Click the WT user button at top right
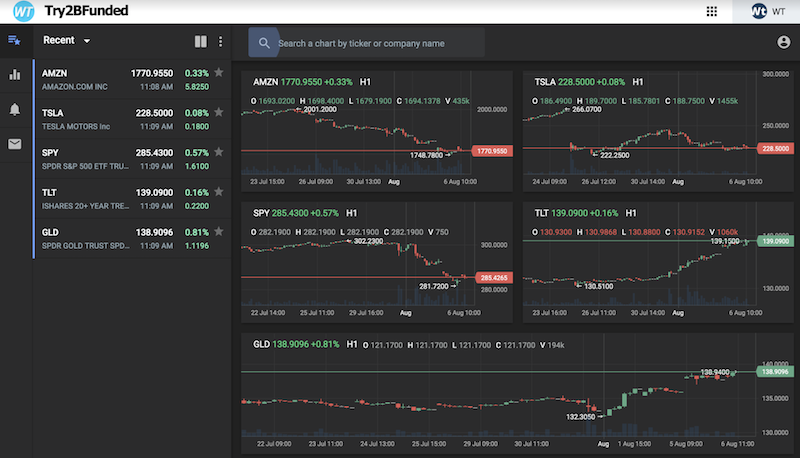Image resolution: width=800 pixels, height=458 pixels. click(766, 11)
